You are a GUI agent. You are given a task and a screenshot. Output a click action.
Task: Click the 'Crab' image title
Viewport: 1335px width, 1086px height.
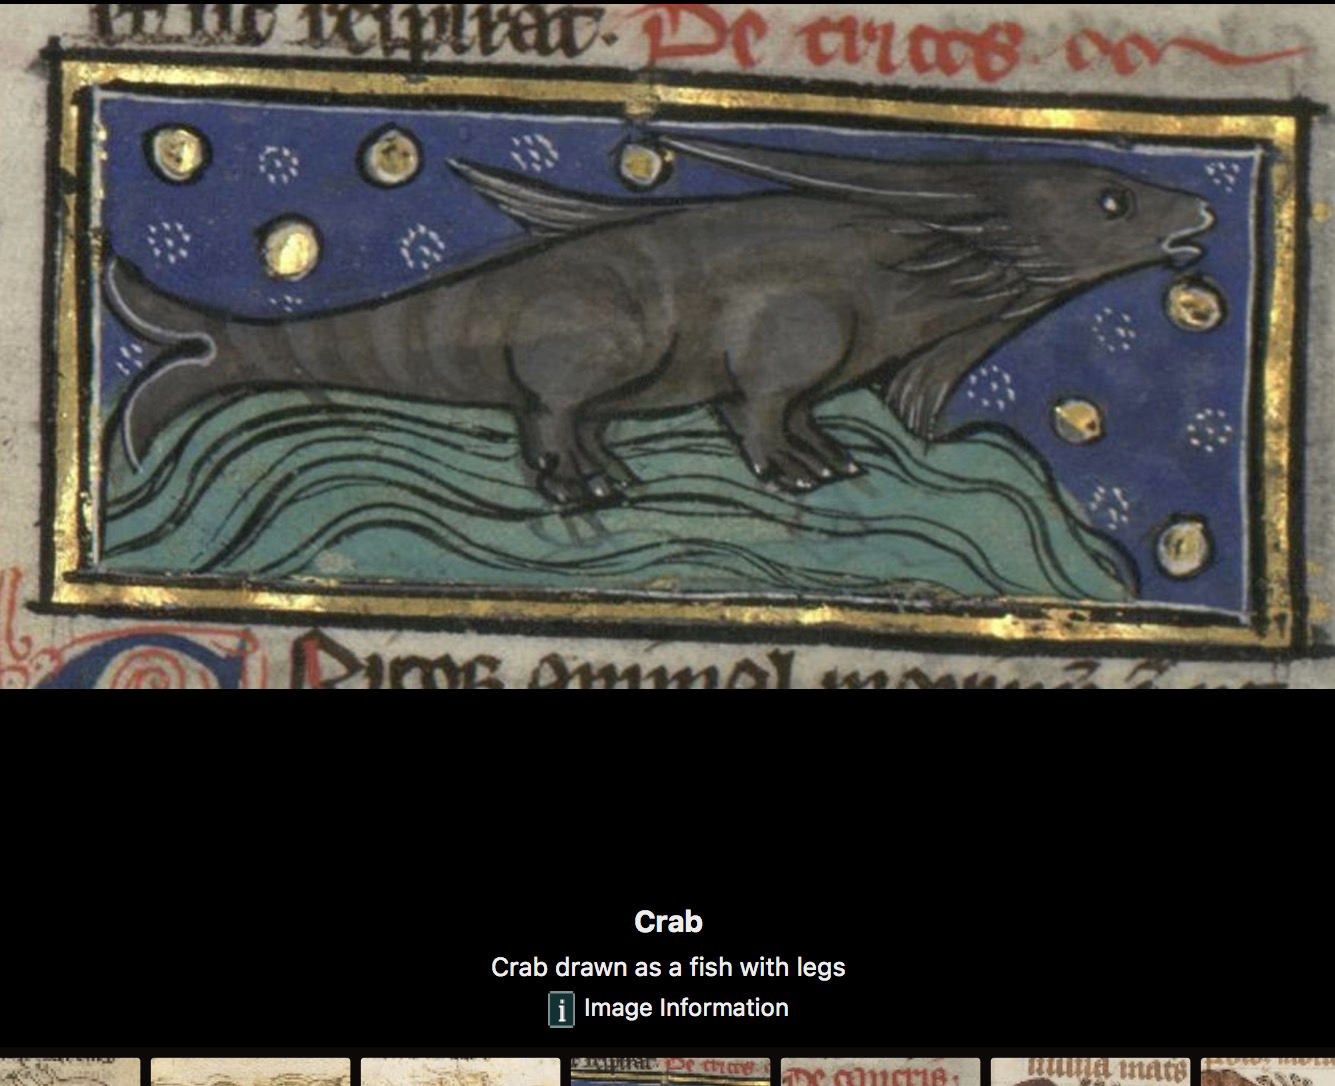[x=668, y=922]
